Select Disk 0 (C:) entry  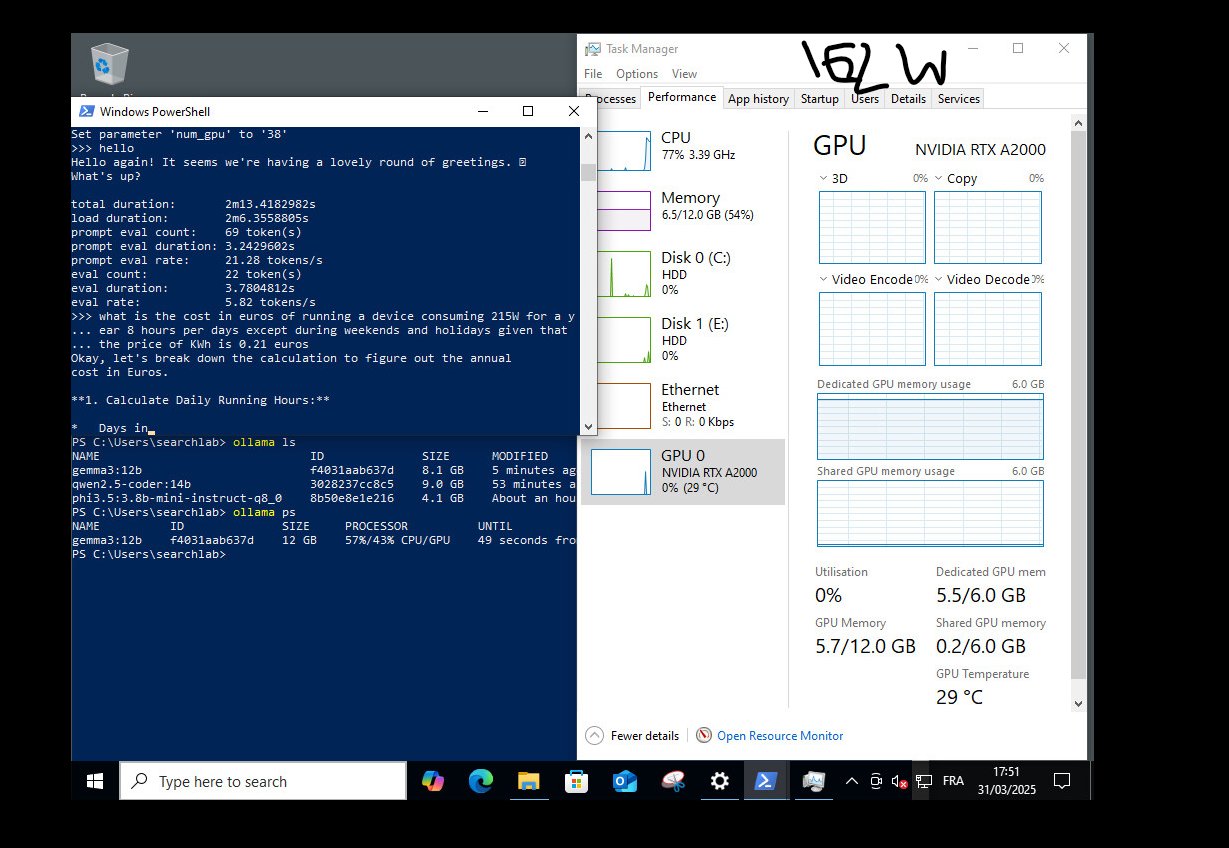[683, 273]
